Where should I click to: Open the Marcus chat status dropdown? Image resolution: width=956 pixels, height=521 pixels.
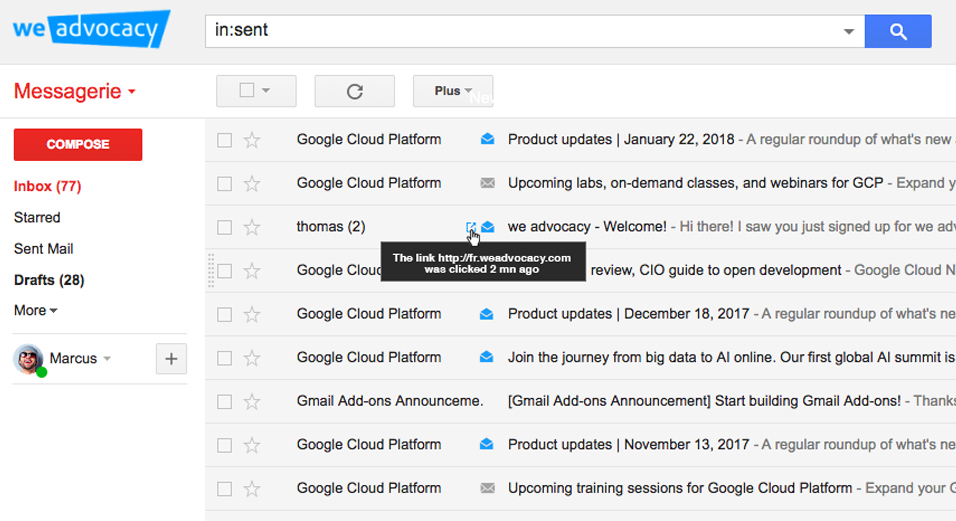(107, 358)
